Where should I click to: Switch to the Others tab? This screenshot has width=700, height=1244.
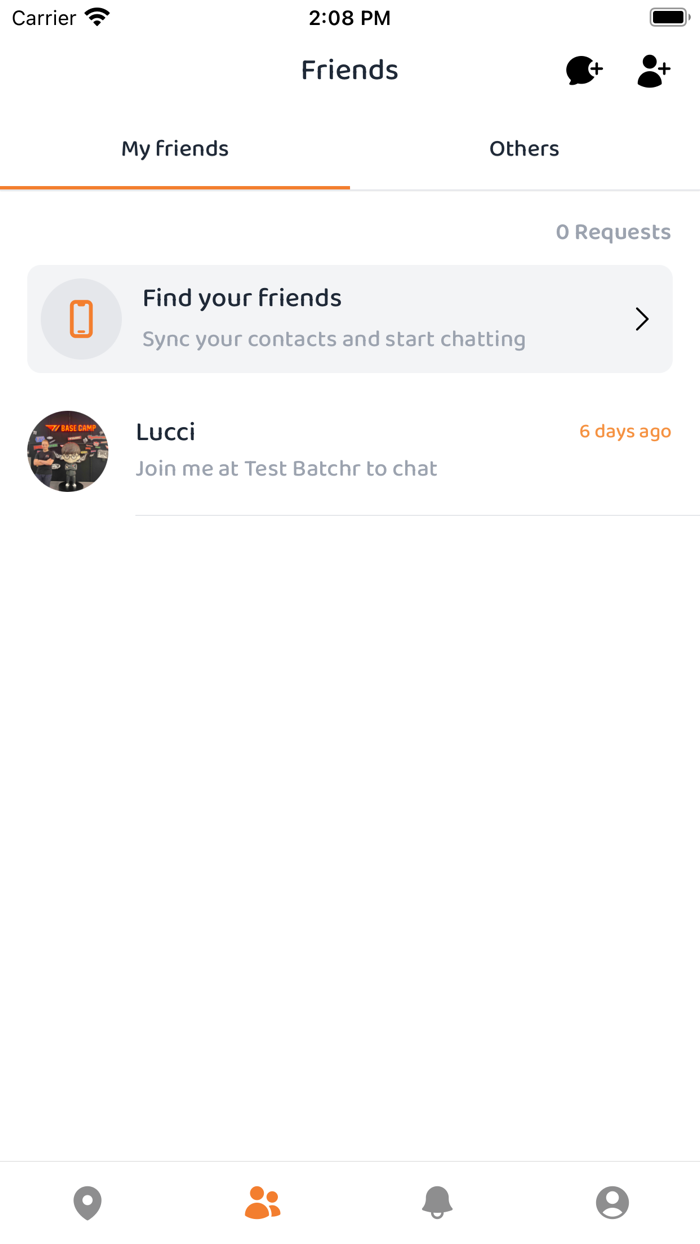pyautogui.click(x=524, y=148)
